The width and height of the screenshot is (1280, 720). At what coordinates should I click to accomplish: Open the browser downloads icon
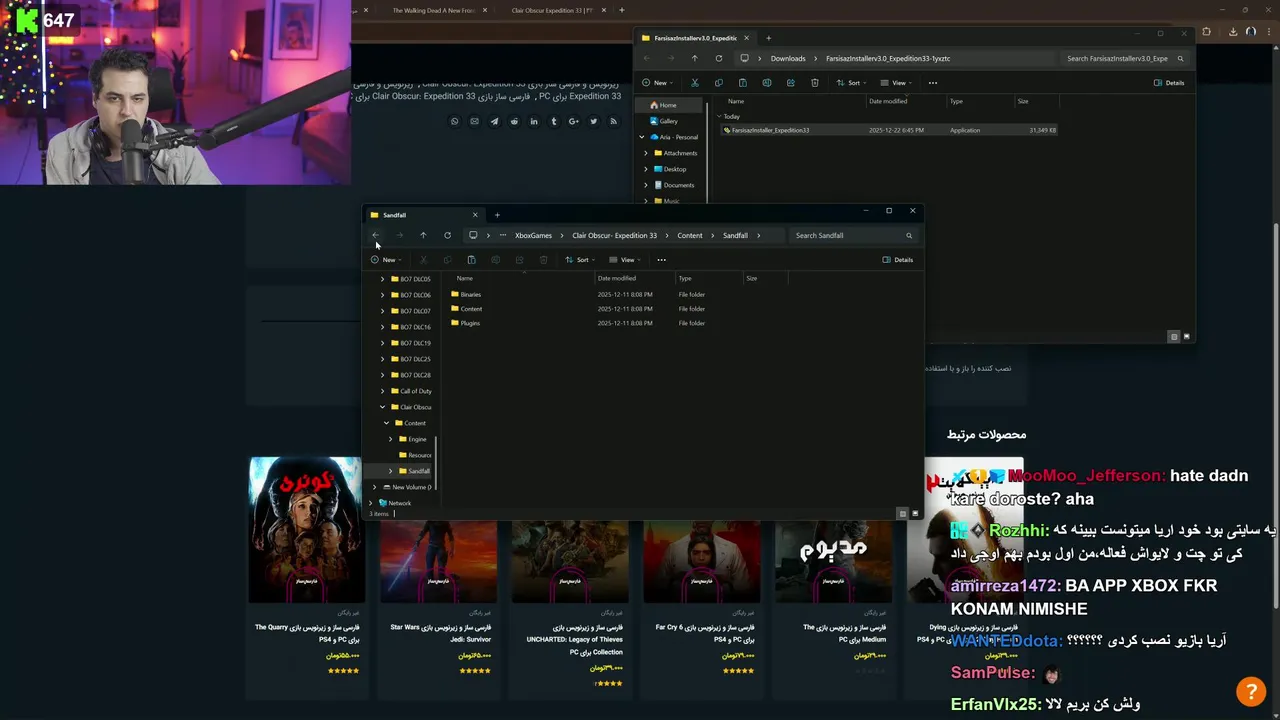pyautogui.click(x=1233, y=32)
